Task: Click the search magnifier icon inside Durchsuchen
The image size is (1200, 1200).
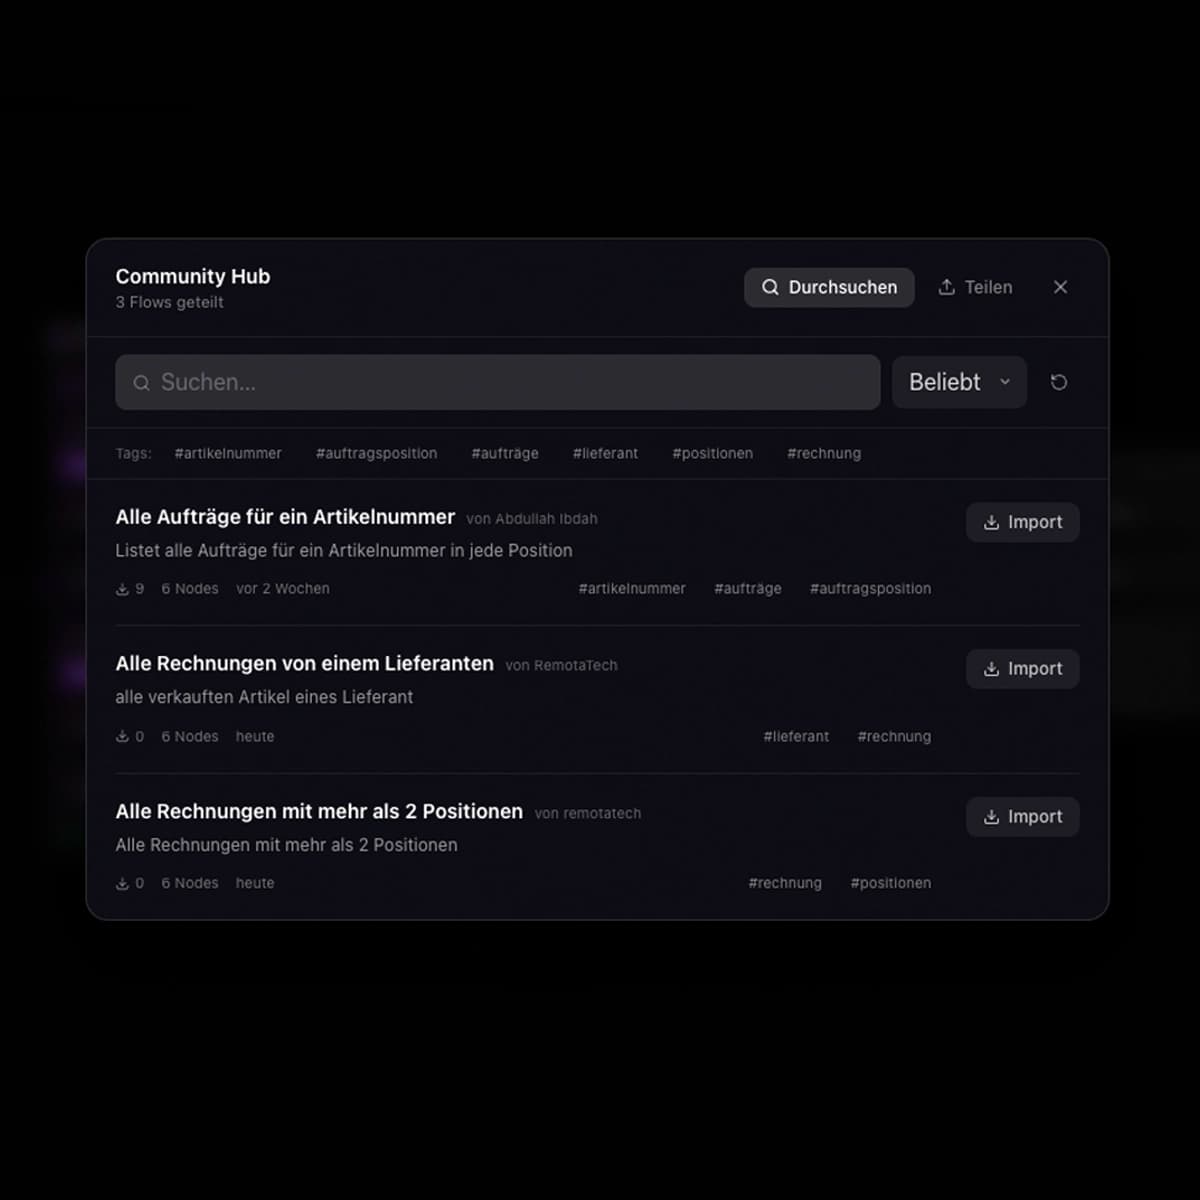Action: [770, 287]
